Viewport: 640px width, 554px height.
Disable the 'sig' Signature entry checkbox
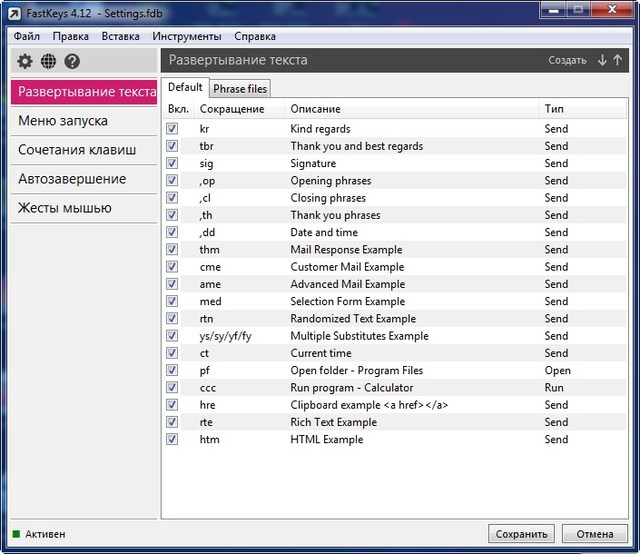172,163
